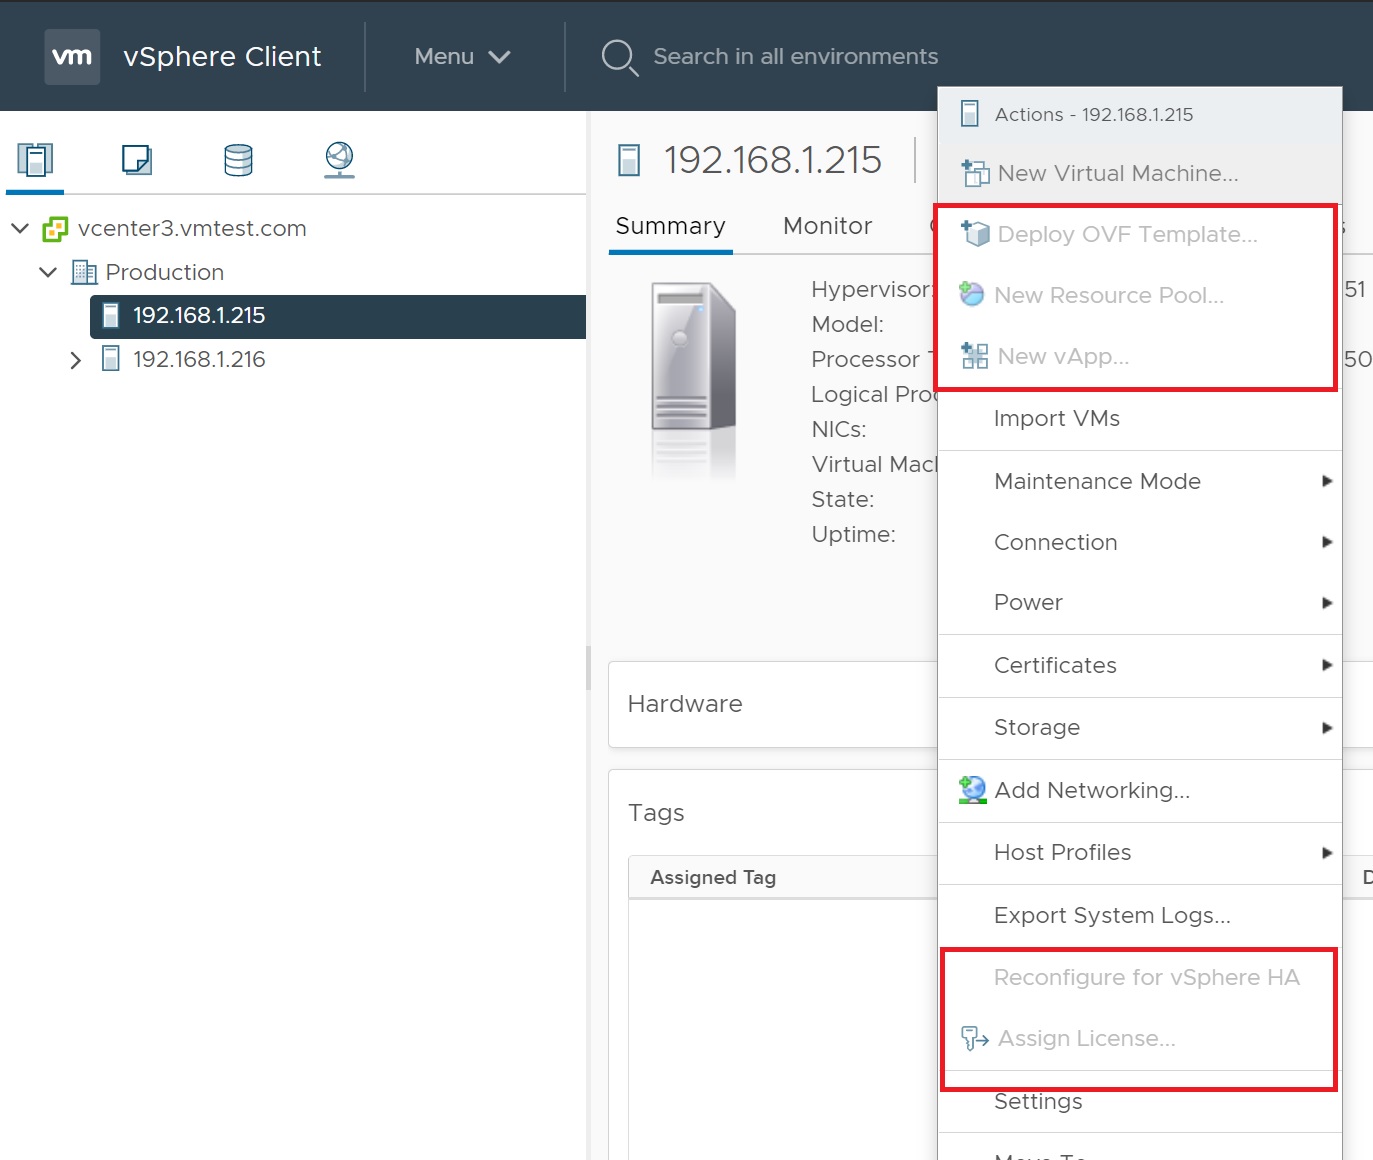Click the Deploy OVF Template icon
The height and width of the screenshot is (1160, 1373).
(x=975, y=234)
